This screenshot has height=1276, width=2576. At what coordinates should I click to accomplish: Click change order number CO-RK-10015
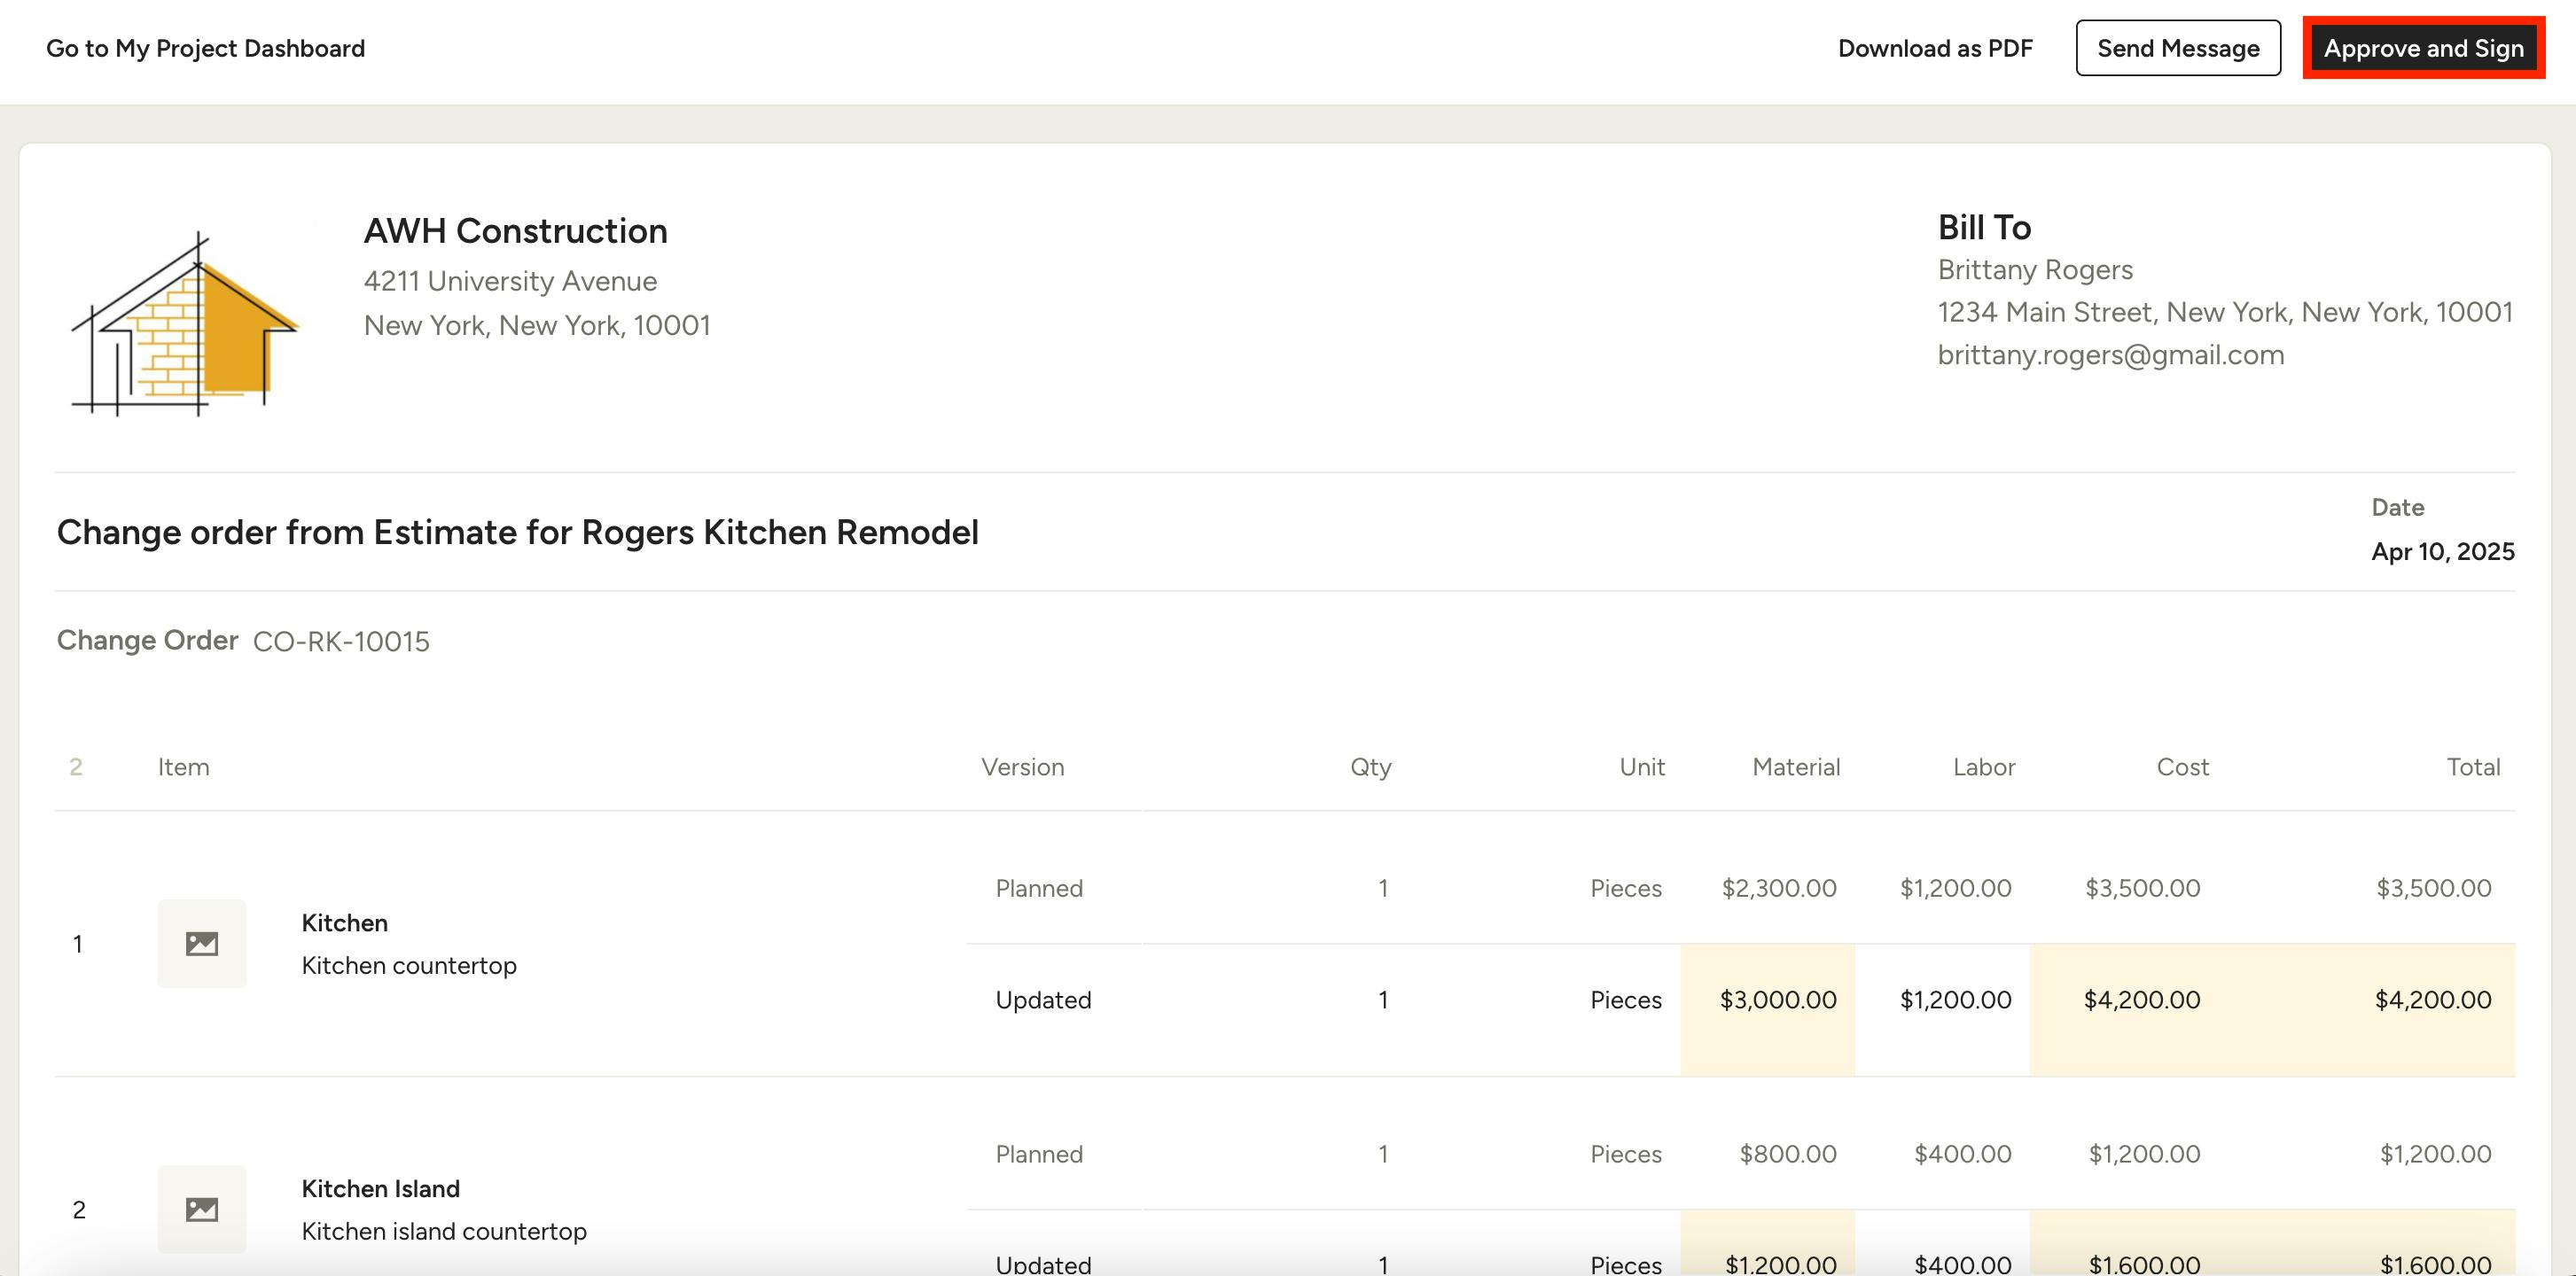click(341, 641)
